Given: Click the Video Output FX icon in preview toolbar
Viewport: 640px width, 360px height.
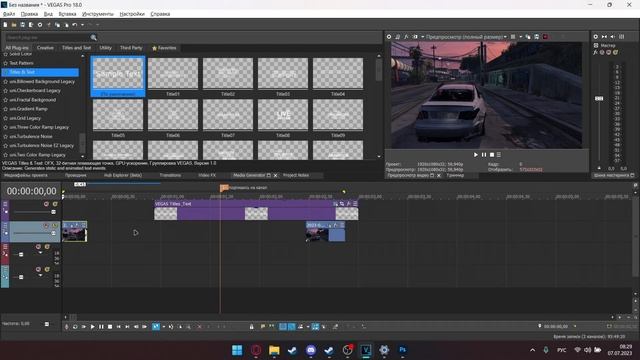Looking at the screenshot, I should click(x=406, y=37).
